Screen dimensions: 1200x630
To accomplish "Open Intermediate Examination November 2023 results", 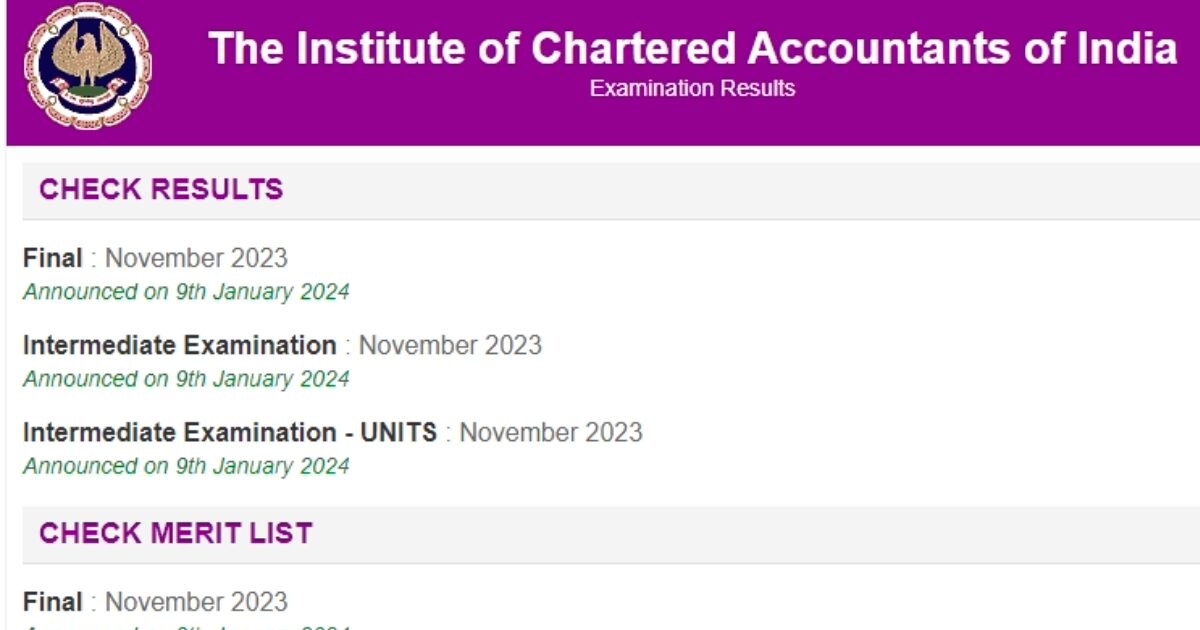I will coord(280,345).
